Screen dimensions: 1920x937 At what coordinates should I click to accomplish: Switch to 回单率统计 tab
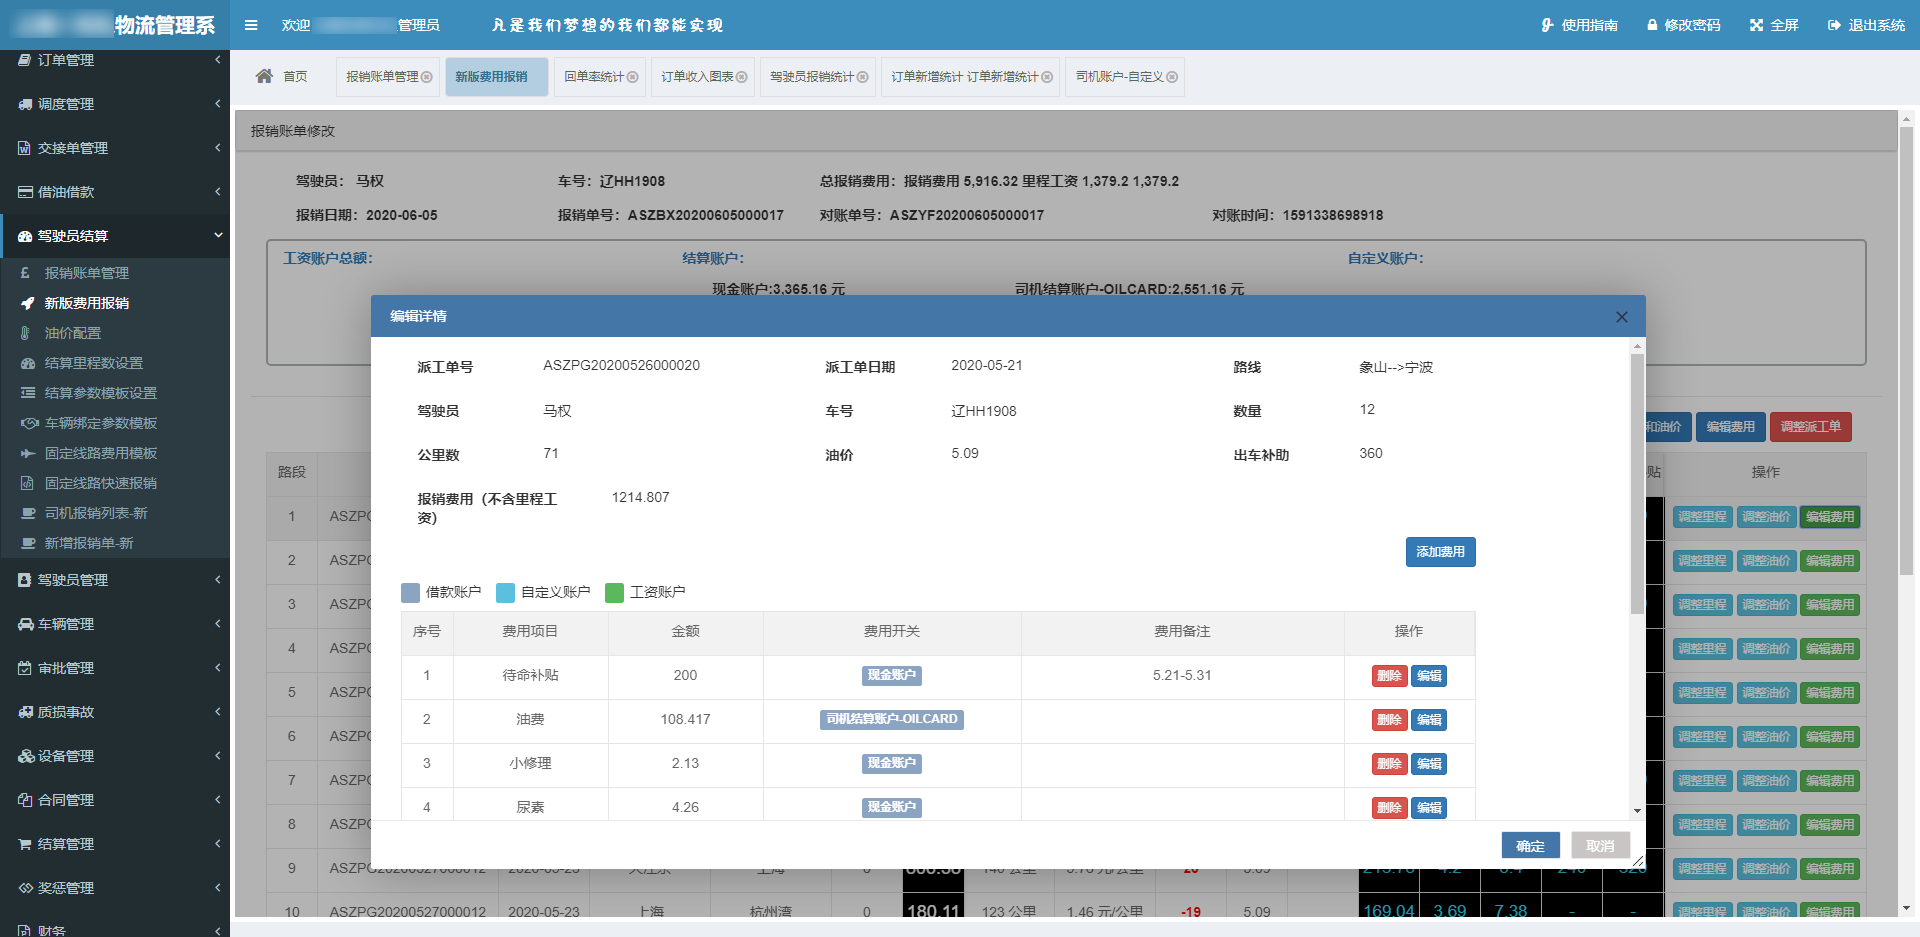point(599,77)
